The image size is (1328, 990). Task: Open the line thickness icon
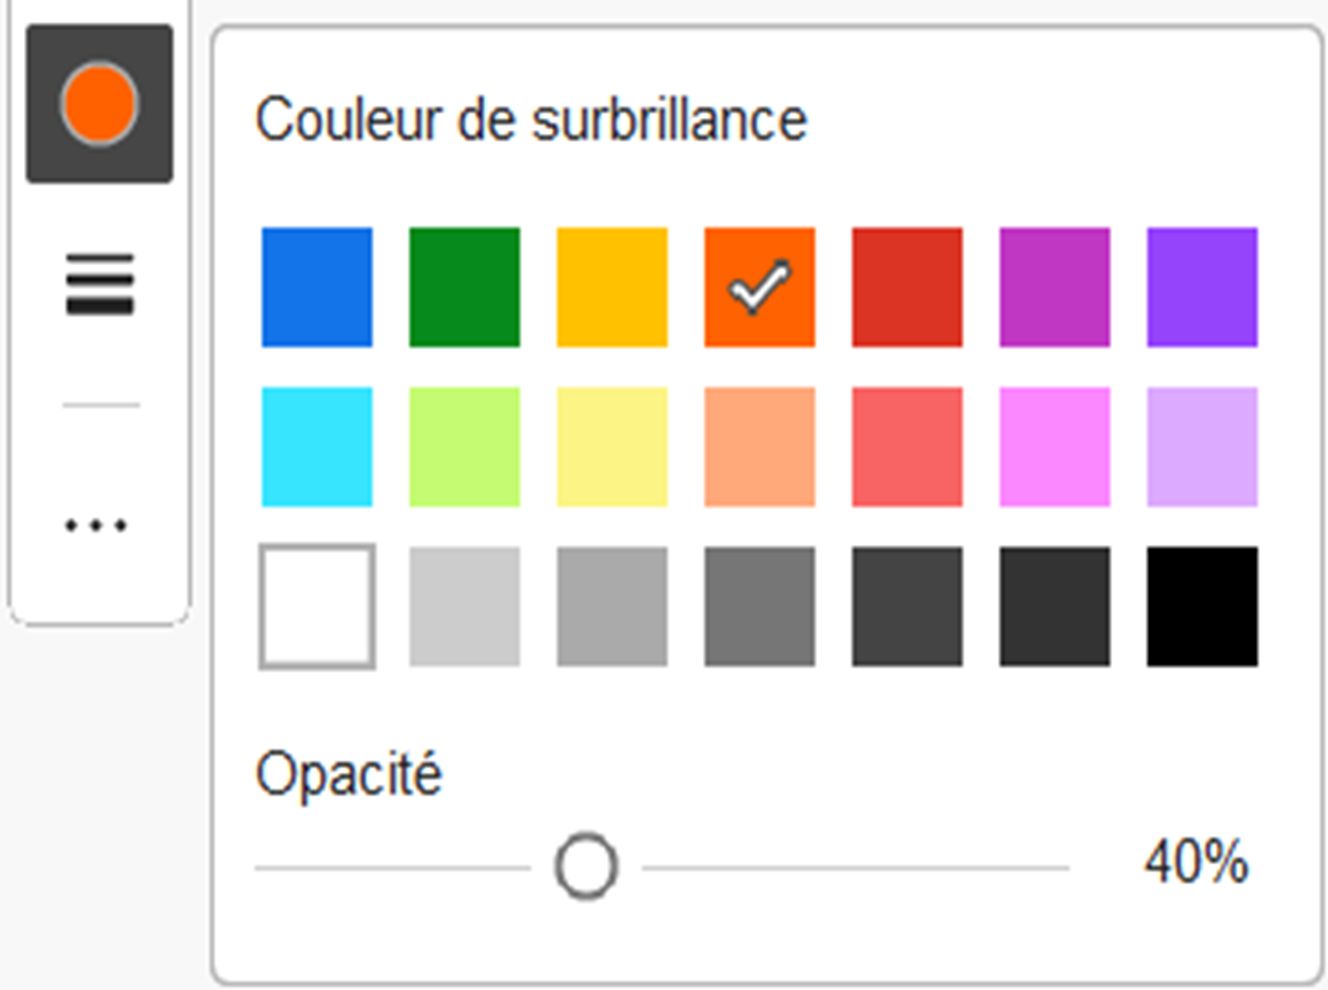(x=99, y=285)
